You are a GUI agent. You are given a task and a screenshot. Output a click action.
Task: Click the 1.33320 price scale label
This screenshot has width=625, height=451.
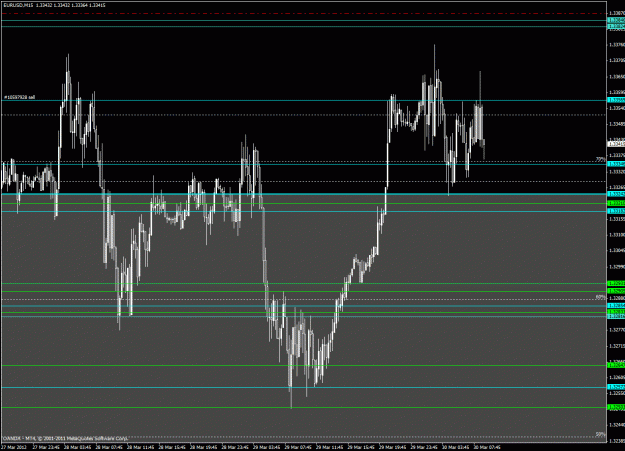(x=616, y=171)
